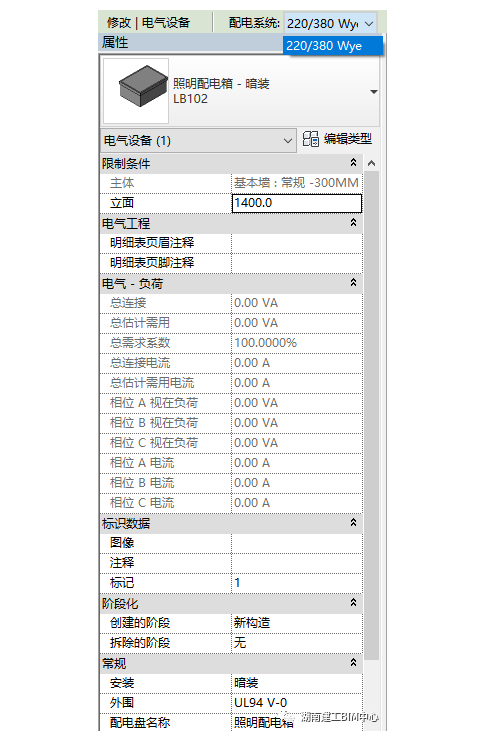This screenshot has height=737, width=503.
Task: Click the 修改 | 电气设备 context tab label
Action: (x=148, y=23)
